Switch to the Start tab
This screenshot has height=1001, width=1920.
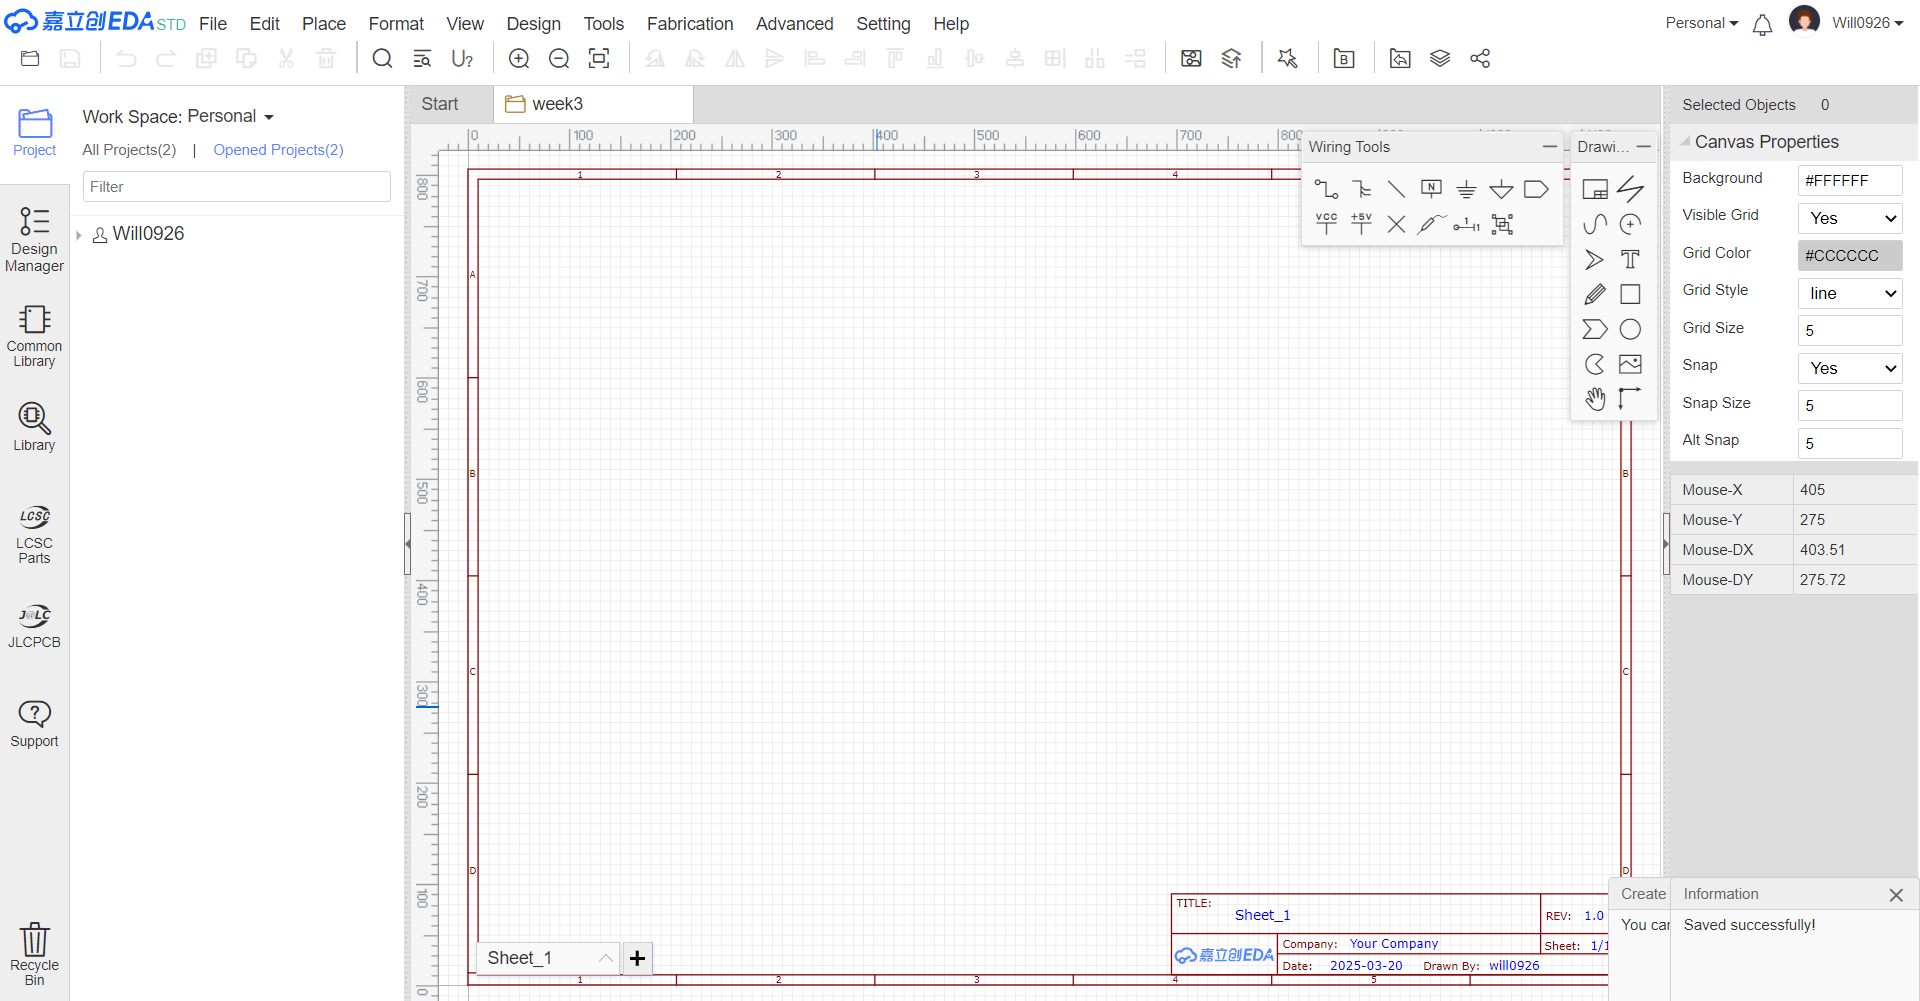pyautogui.click(x=439, y=104)
